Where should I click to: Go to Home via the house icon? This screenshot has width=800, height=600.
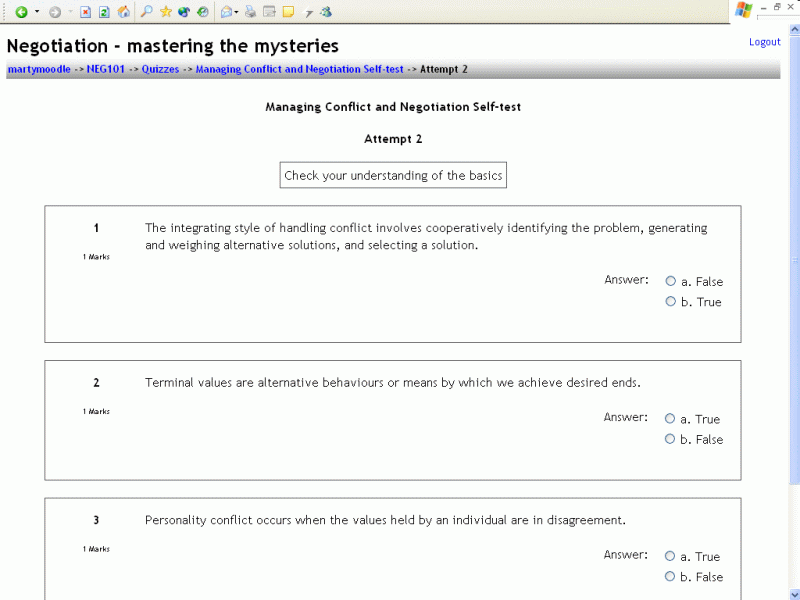[123, 12]
